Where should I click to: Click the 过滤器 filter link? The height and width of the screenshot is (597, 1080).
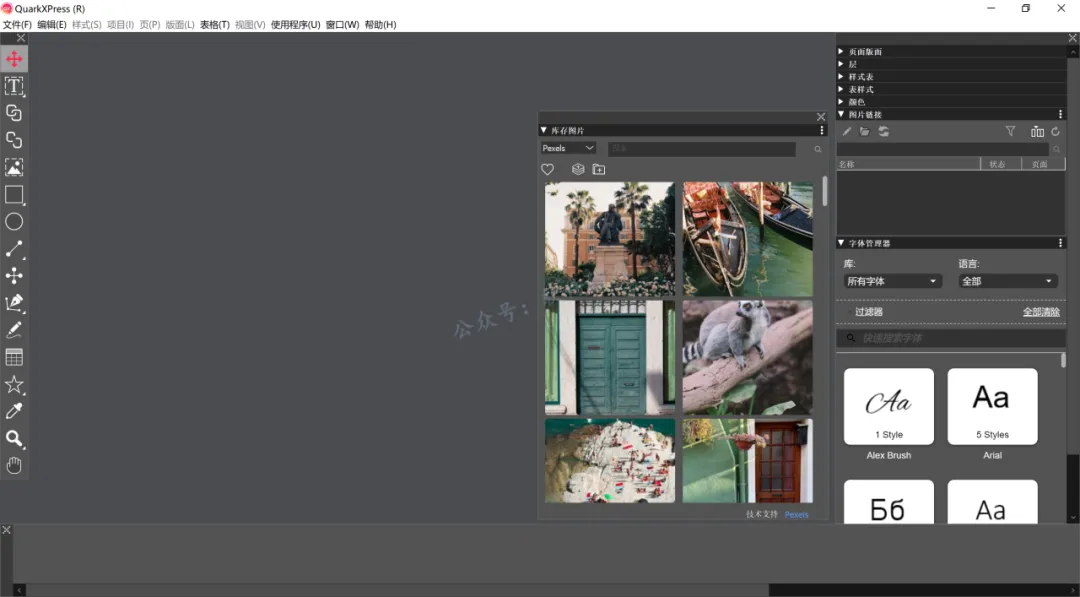pyautogui.click(x=869, y=312)
